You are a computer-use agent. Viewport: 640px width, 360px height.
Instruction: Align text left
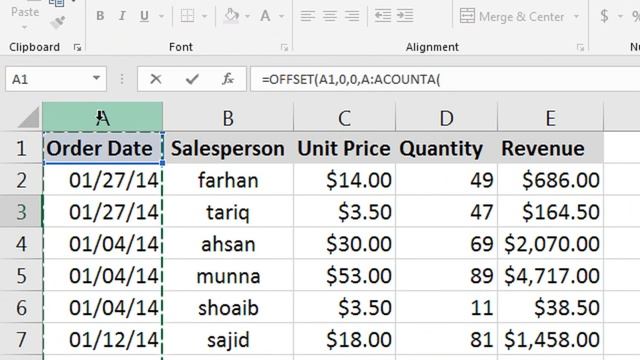[x=307, y=16]
